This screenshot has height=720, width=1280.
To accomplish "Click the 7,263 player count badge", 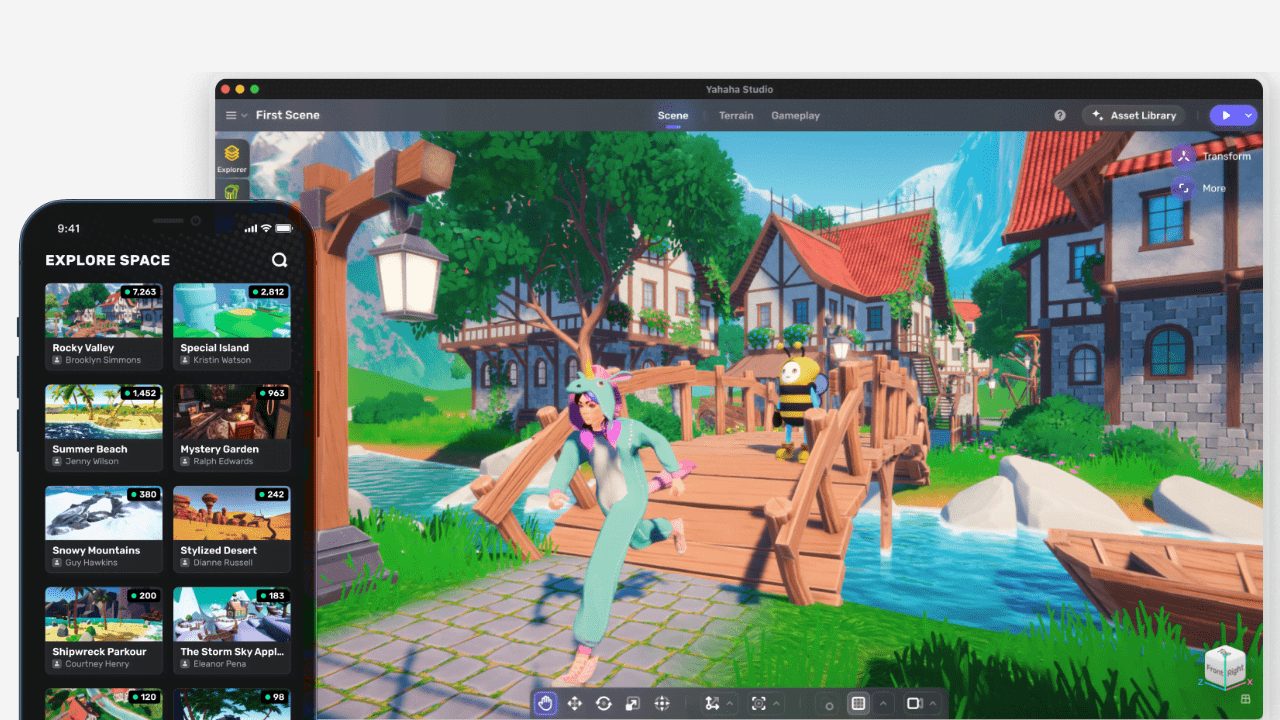I will [141, 292].
